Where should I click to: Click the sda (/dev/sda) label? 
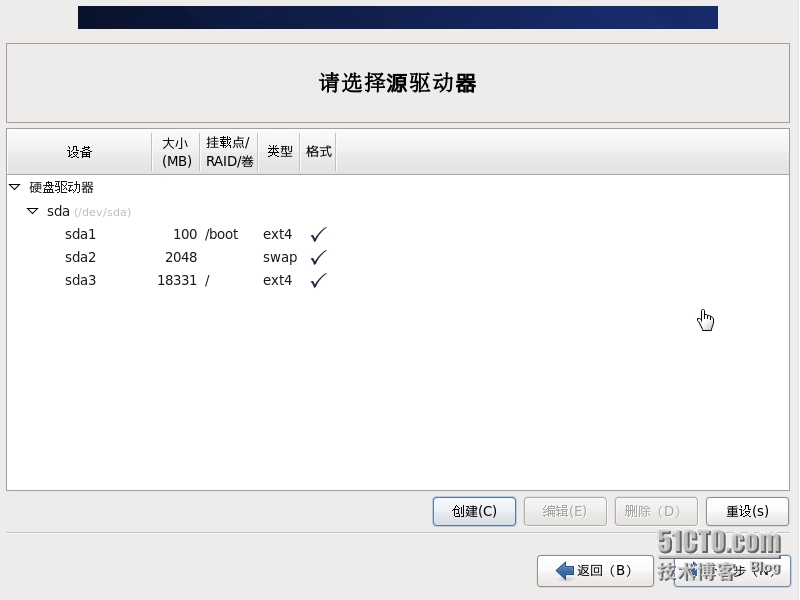click(89, 211)
